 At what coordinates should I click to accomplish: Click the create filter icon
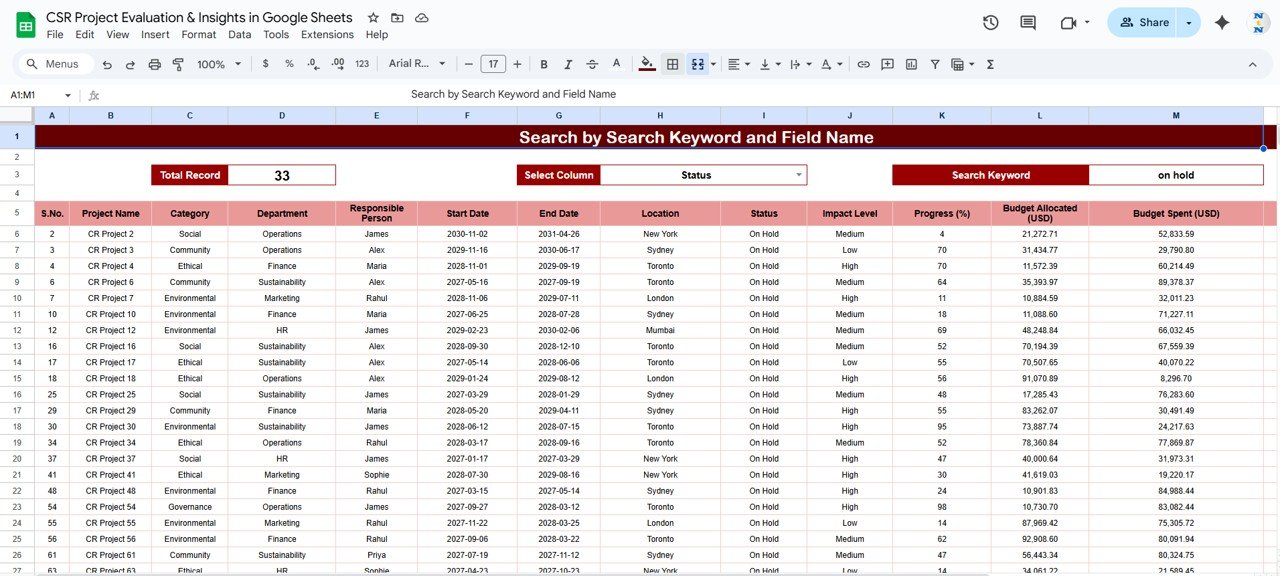coord(935,64)
